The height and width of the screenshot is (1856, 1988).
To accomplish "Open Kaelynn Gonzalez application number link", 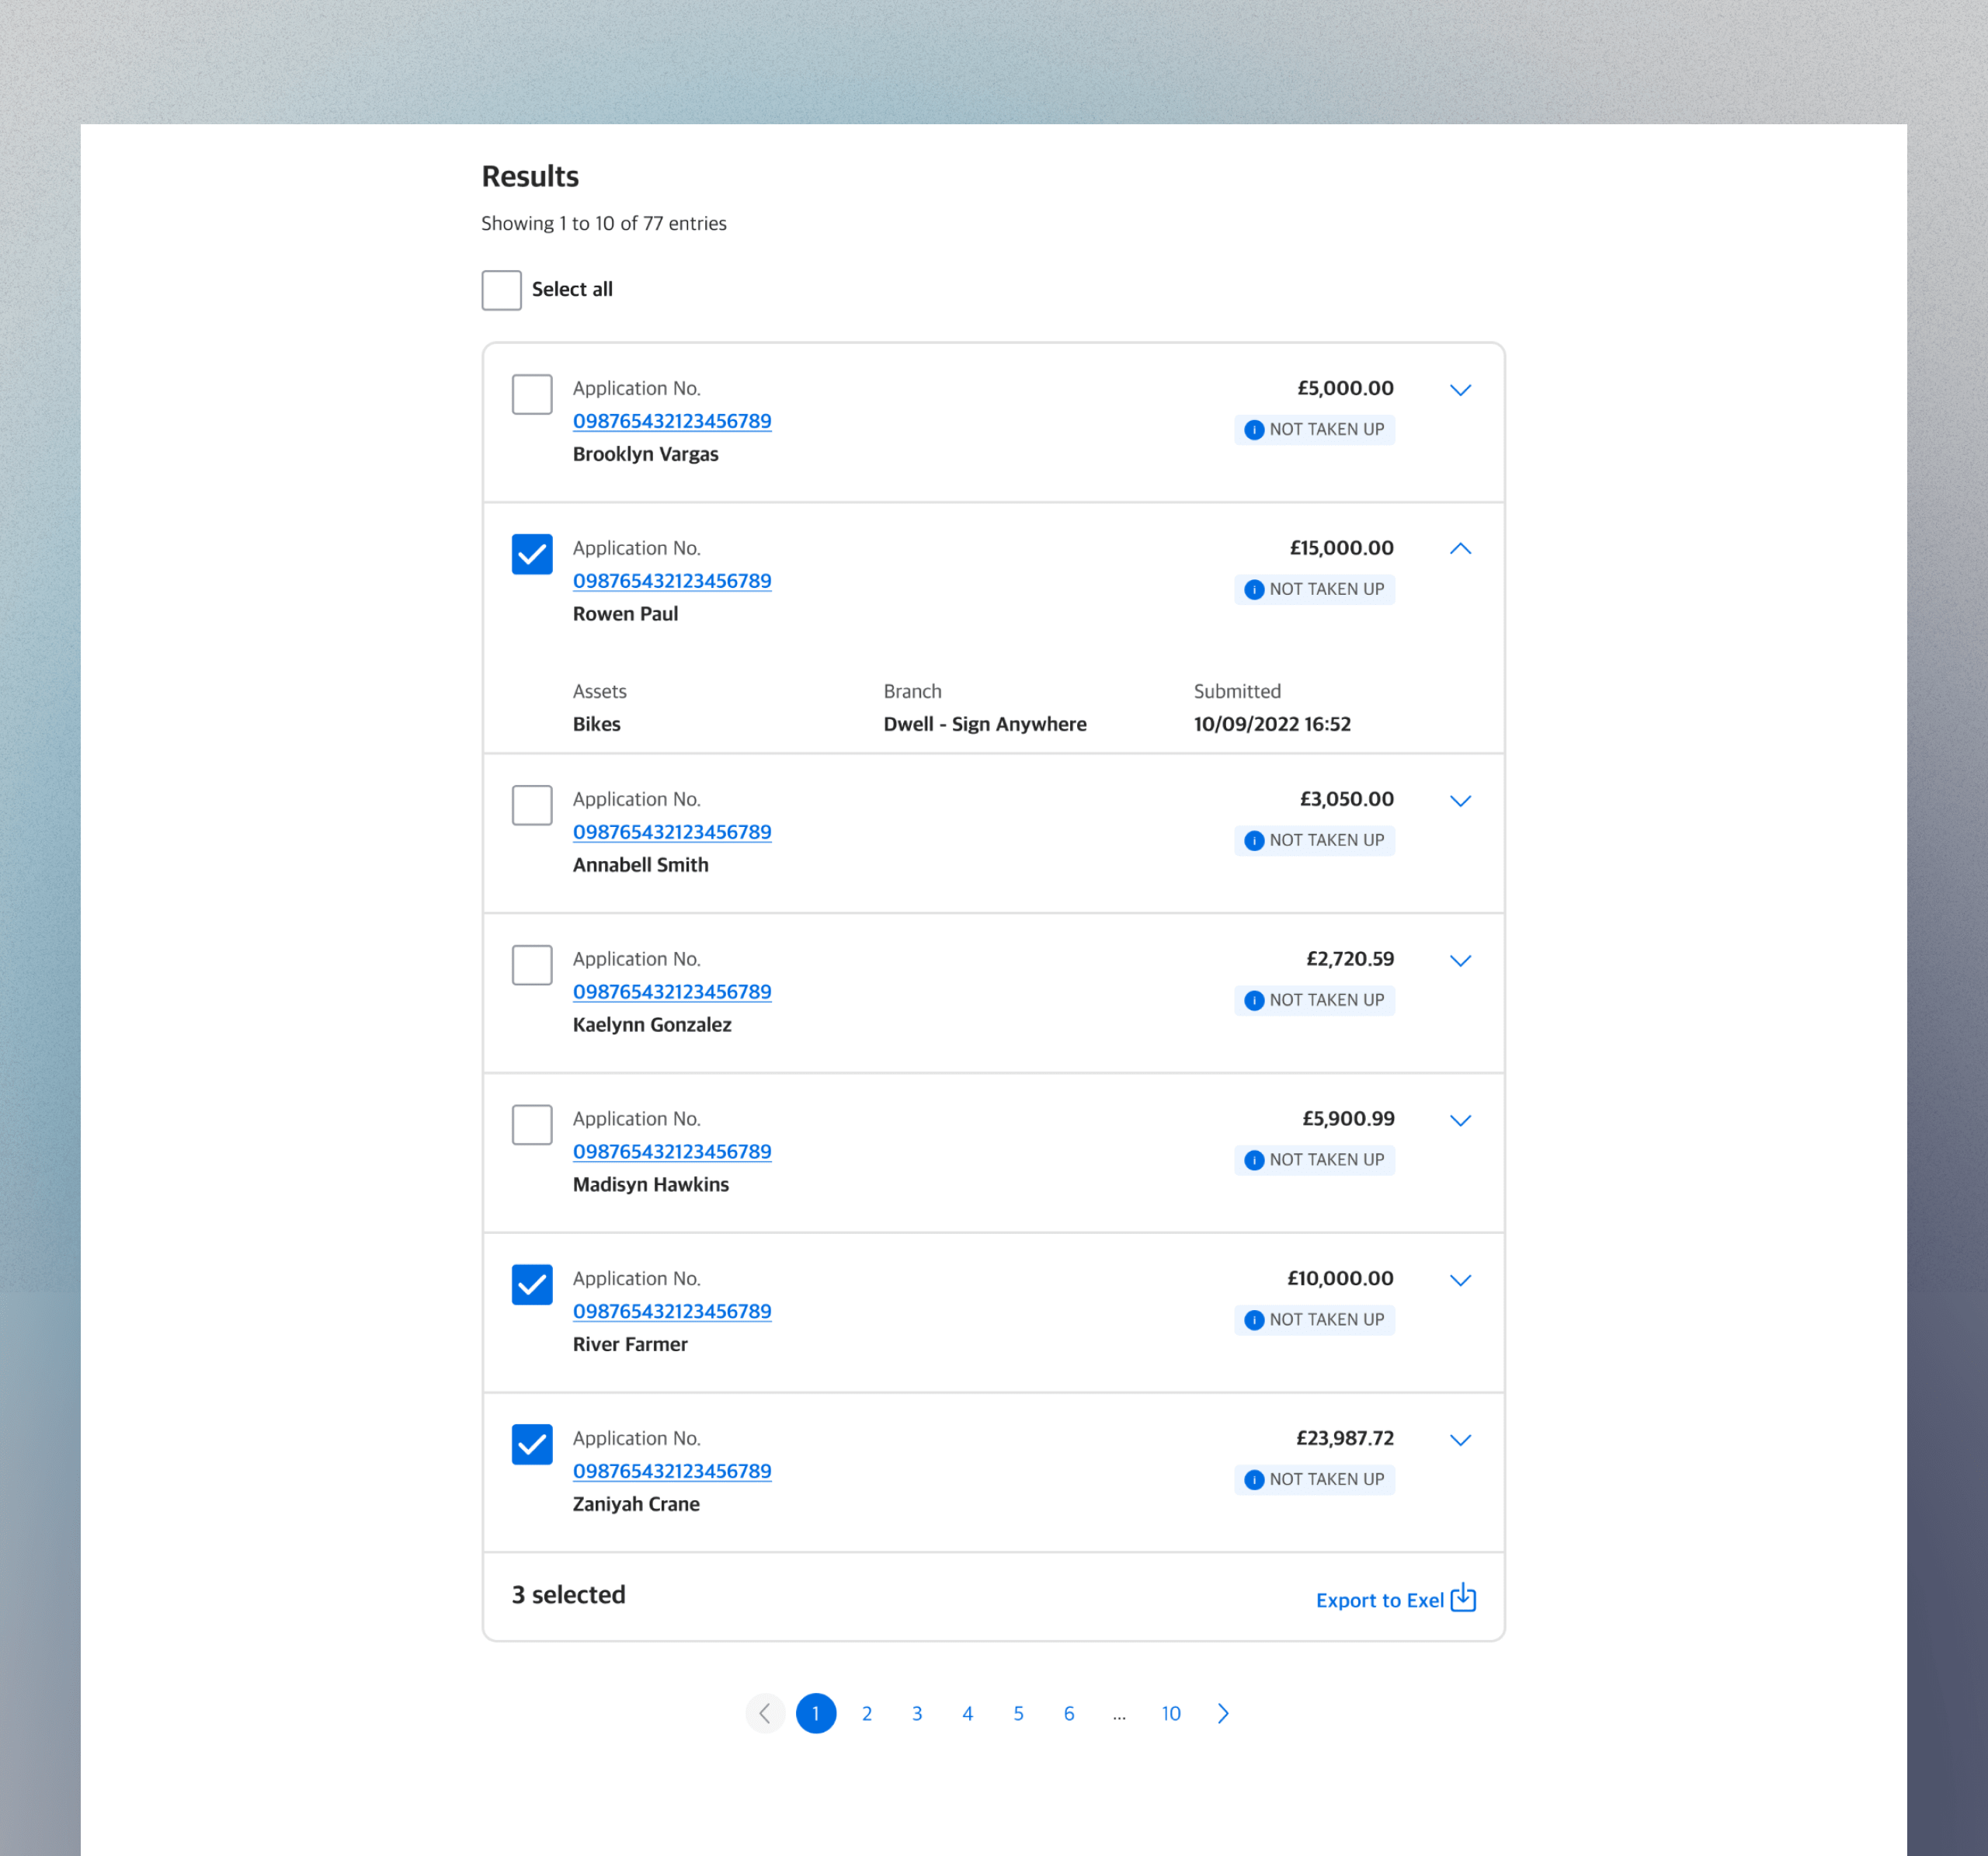I will [x=672, y=992].
